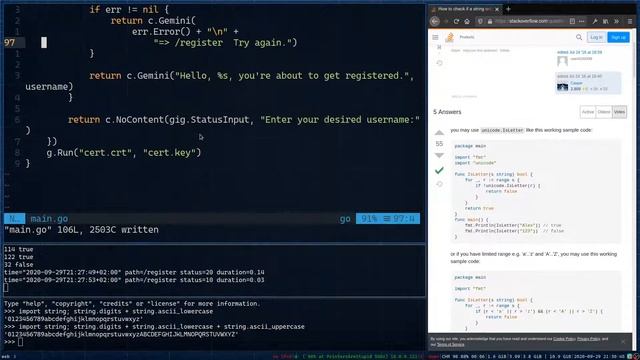The height and width of the screenshot is (360, 640).
Task: Upvote the accepted answer
Action: pyautogui.click(x=439, y=133)
